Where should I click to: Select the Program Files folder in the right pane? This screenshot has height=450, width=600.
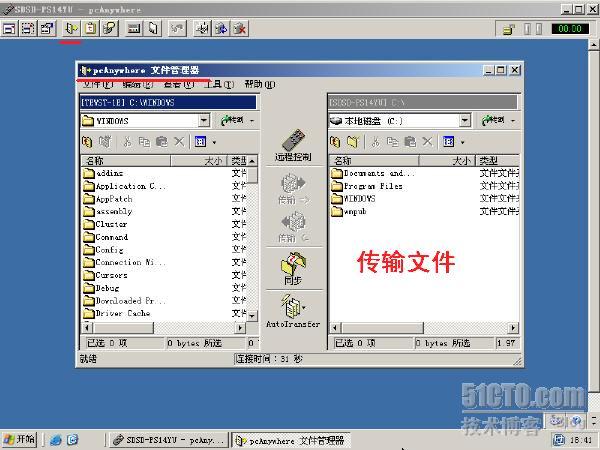[367, 186]
